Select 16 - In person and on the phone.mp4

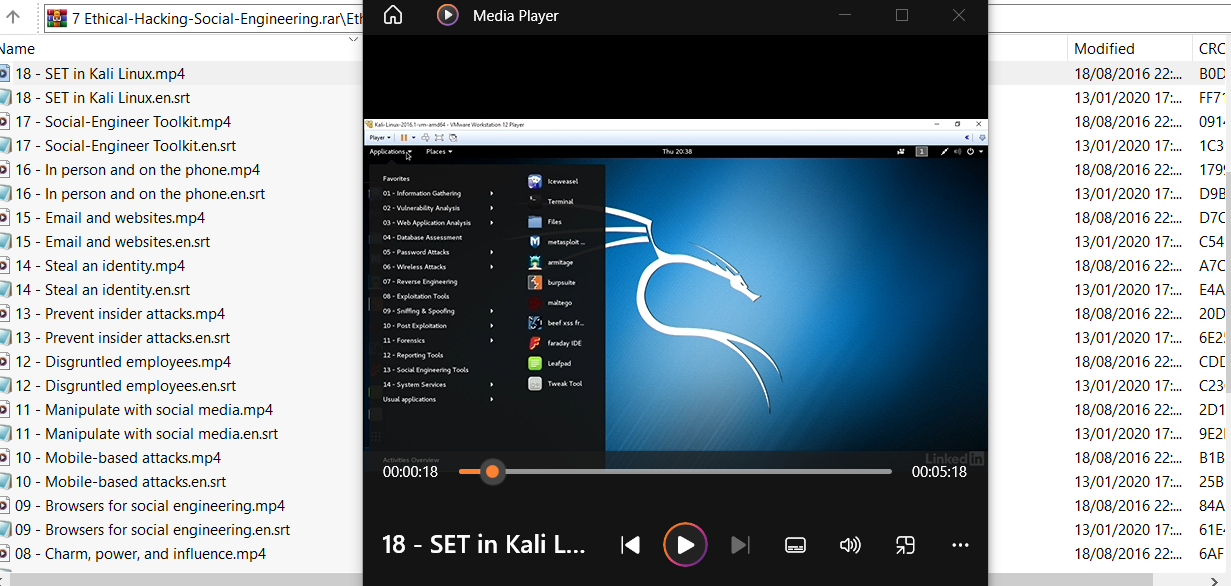click(137, 169)
